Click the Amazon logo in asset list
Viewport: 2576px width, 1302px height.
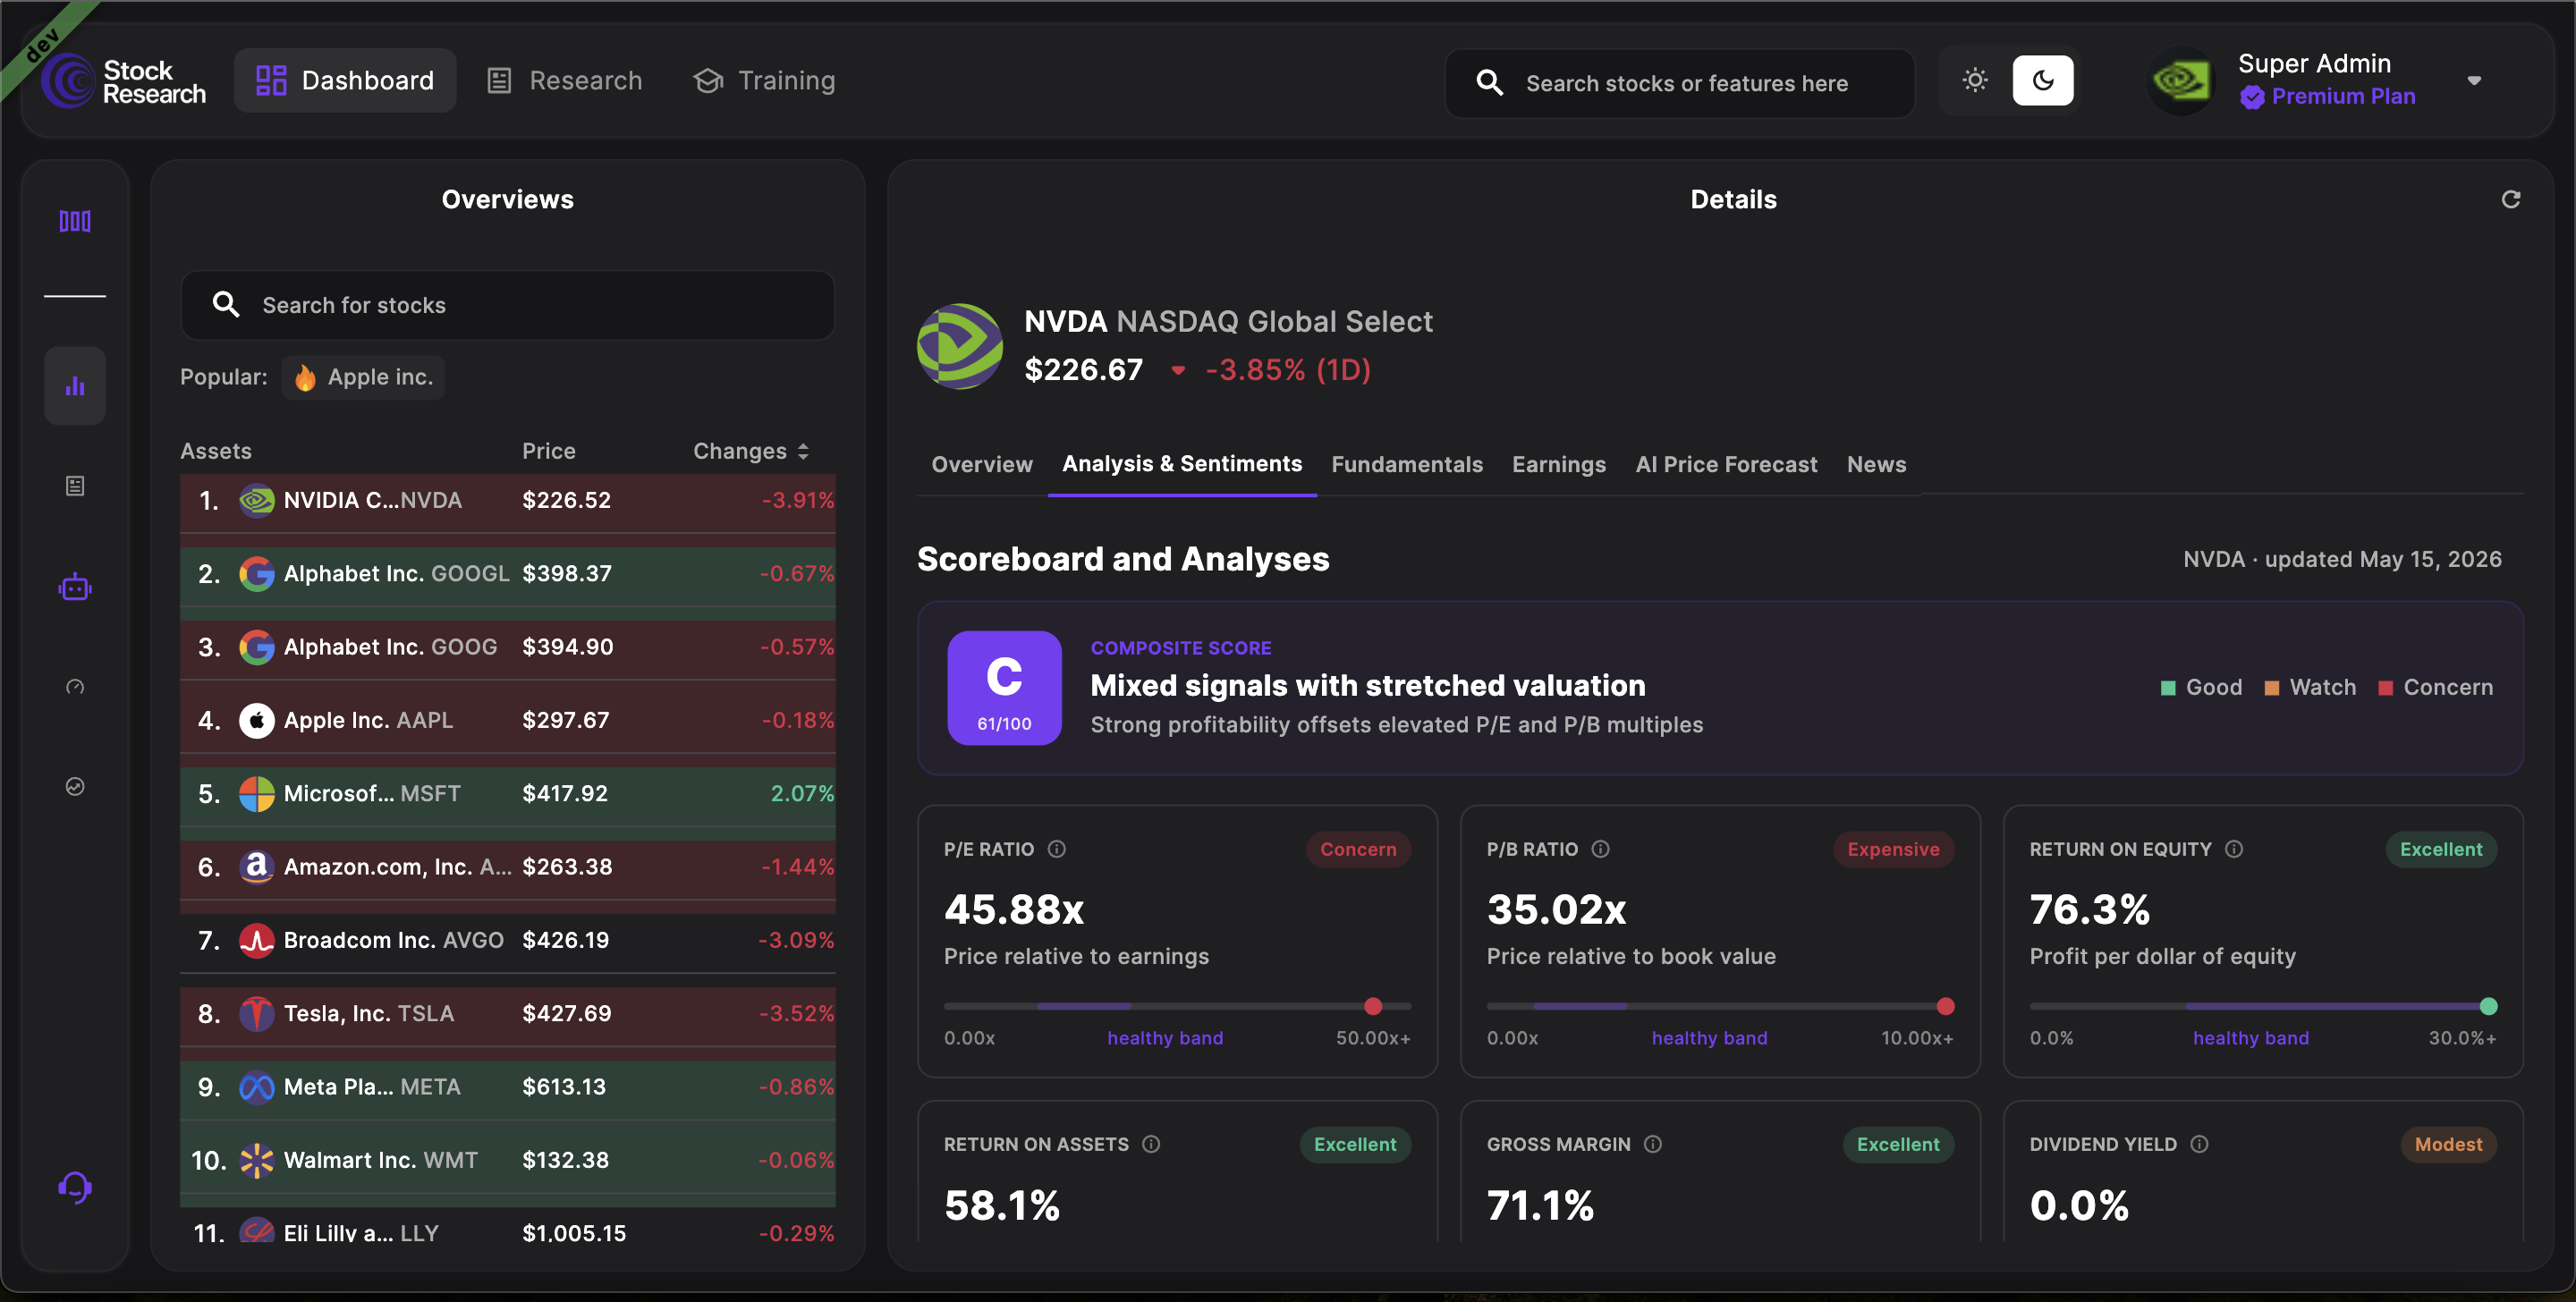[x=256, y=866]
